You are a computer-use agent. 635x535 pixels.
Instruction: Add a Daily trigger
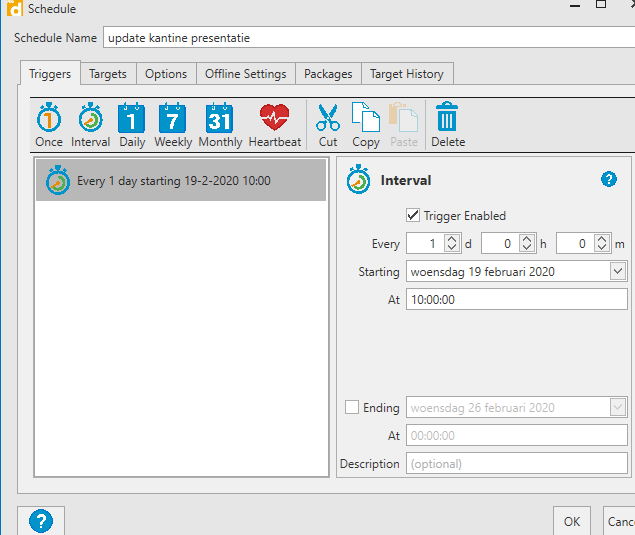pos(132,125)
